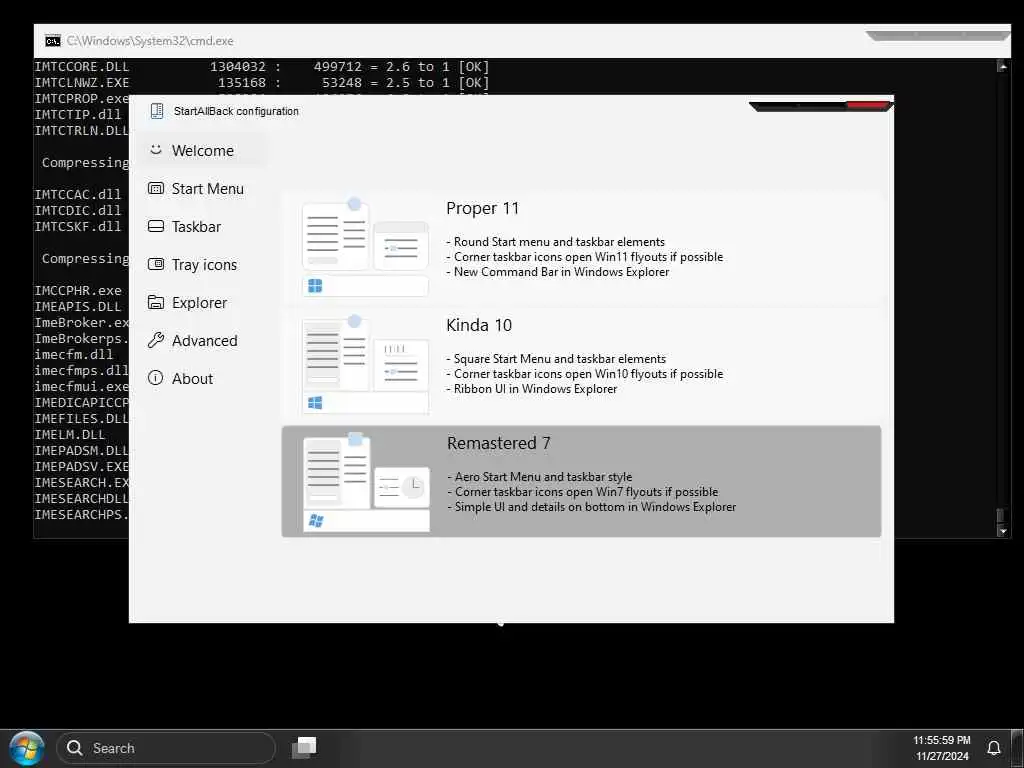1024x768 pixels.
Task: Click the Kinda 10 preview thumbnail
Action: (365, 364)
